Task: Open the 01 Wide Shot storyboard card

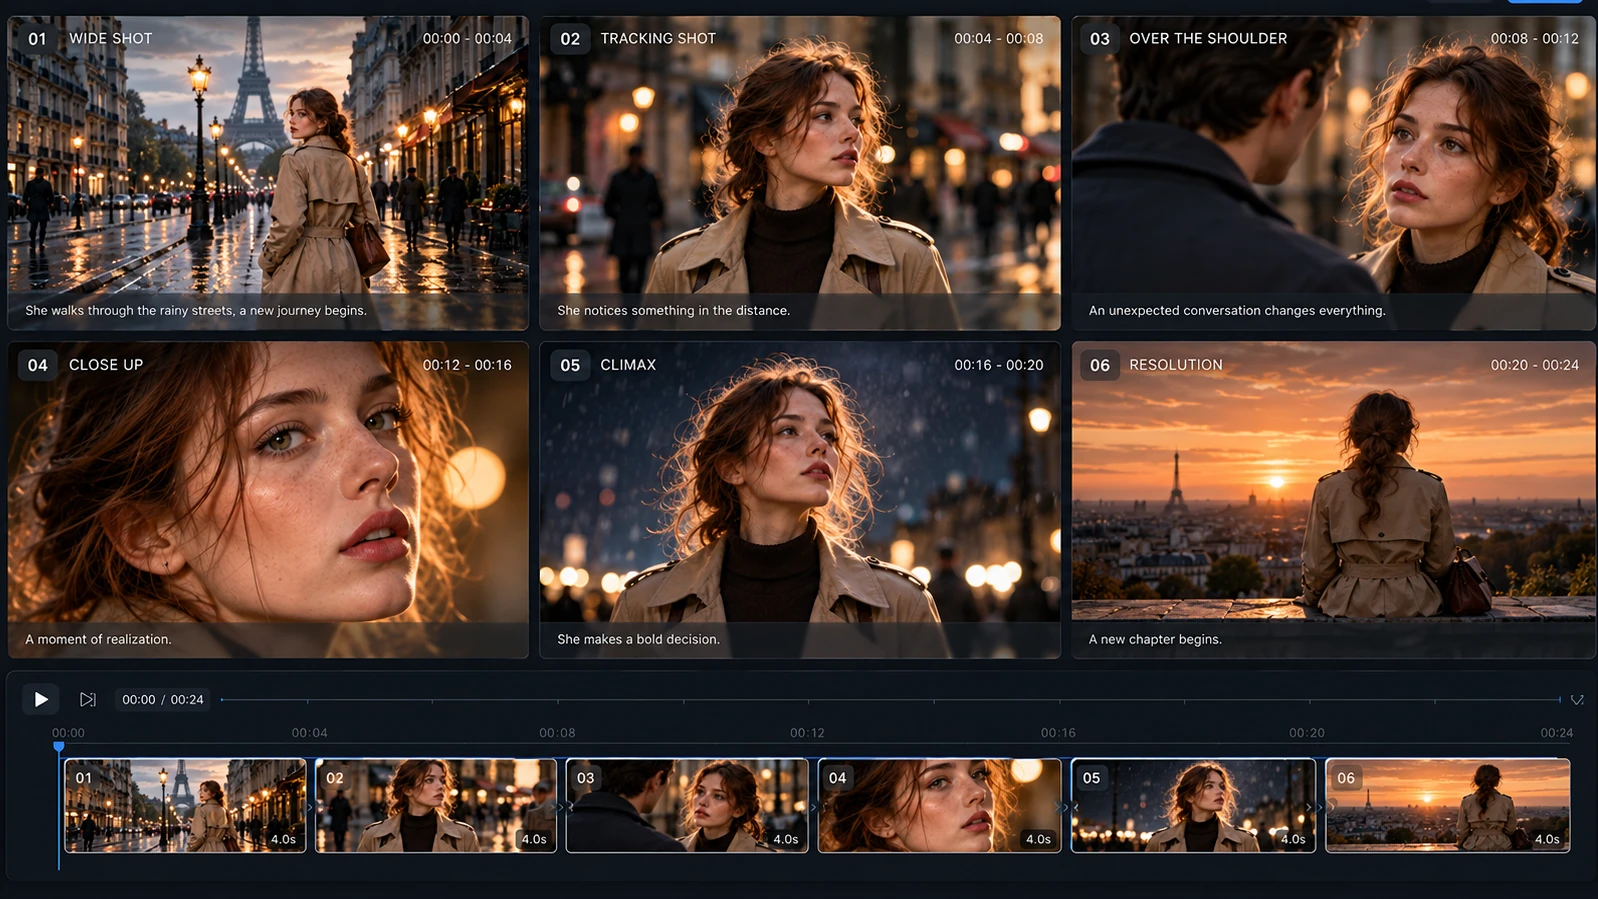Action: click(268, 173)
